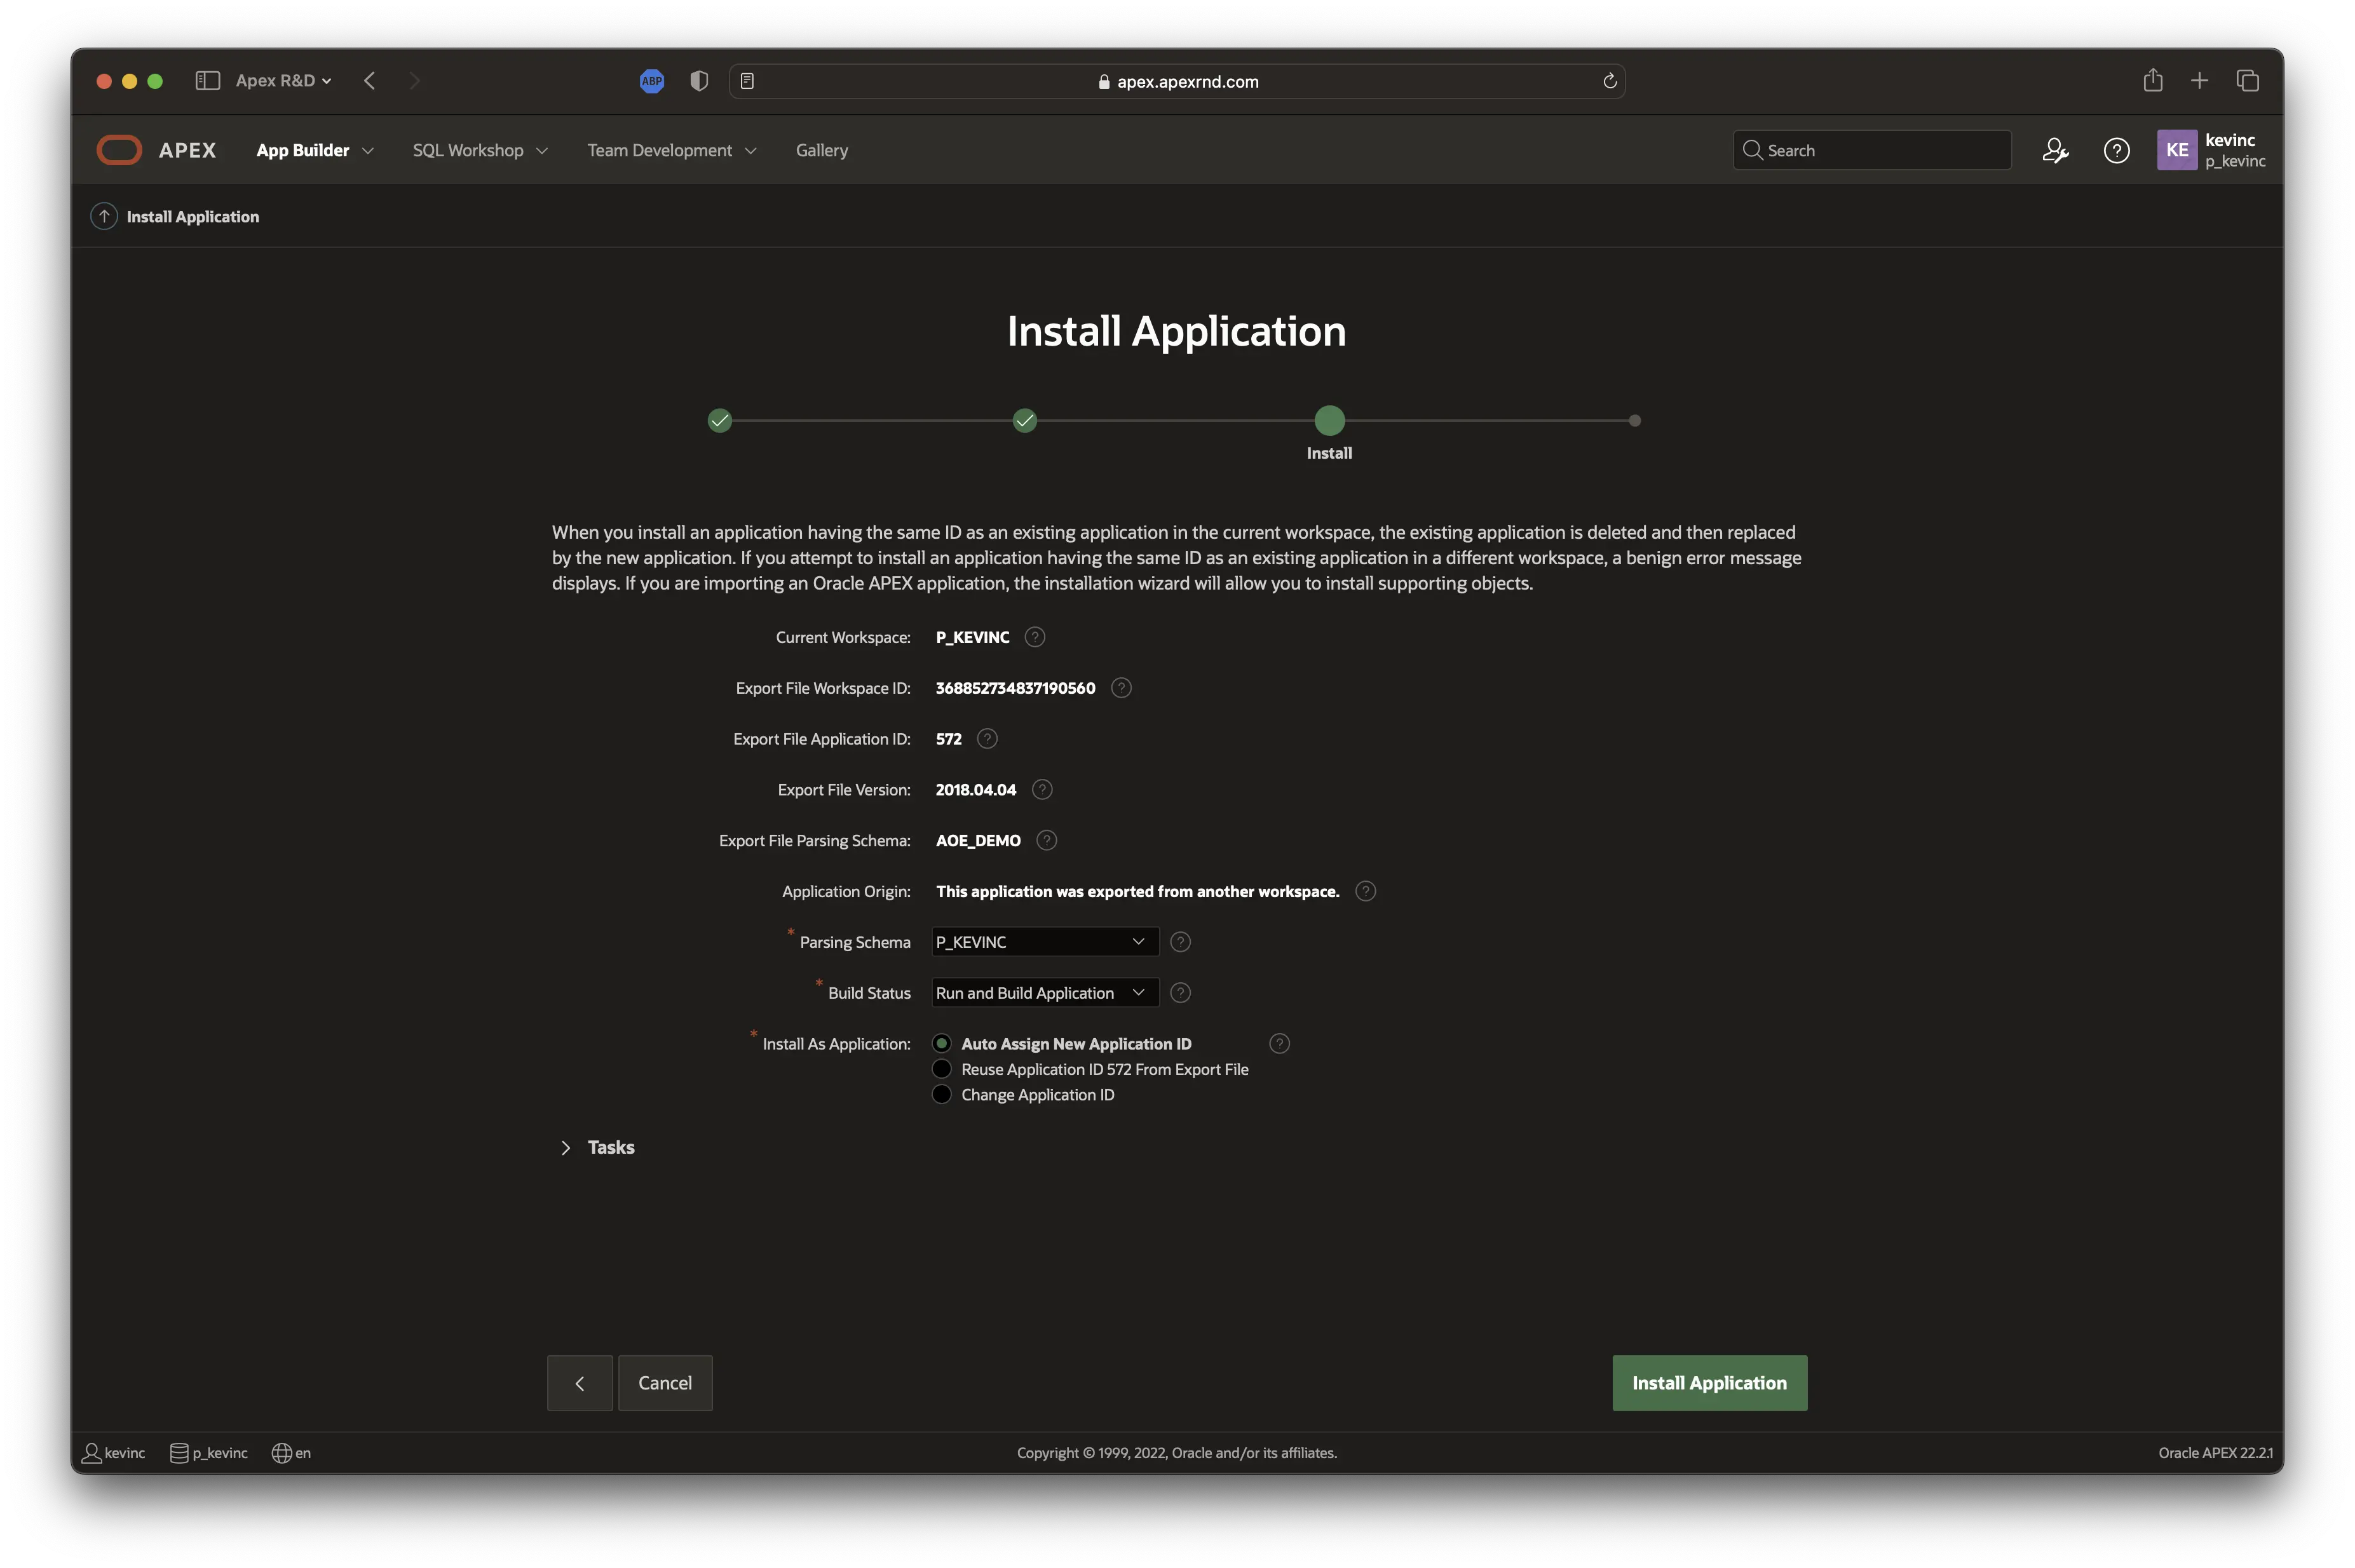Open the SQL Workshop menu
This screenshot has height=1568, width=2355.
coord(479,150)
